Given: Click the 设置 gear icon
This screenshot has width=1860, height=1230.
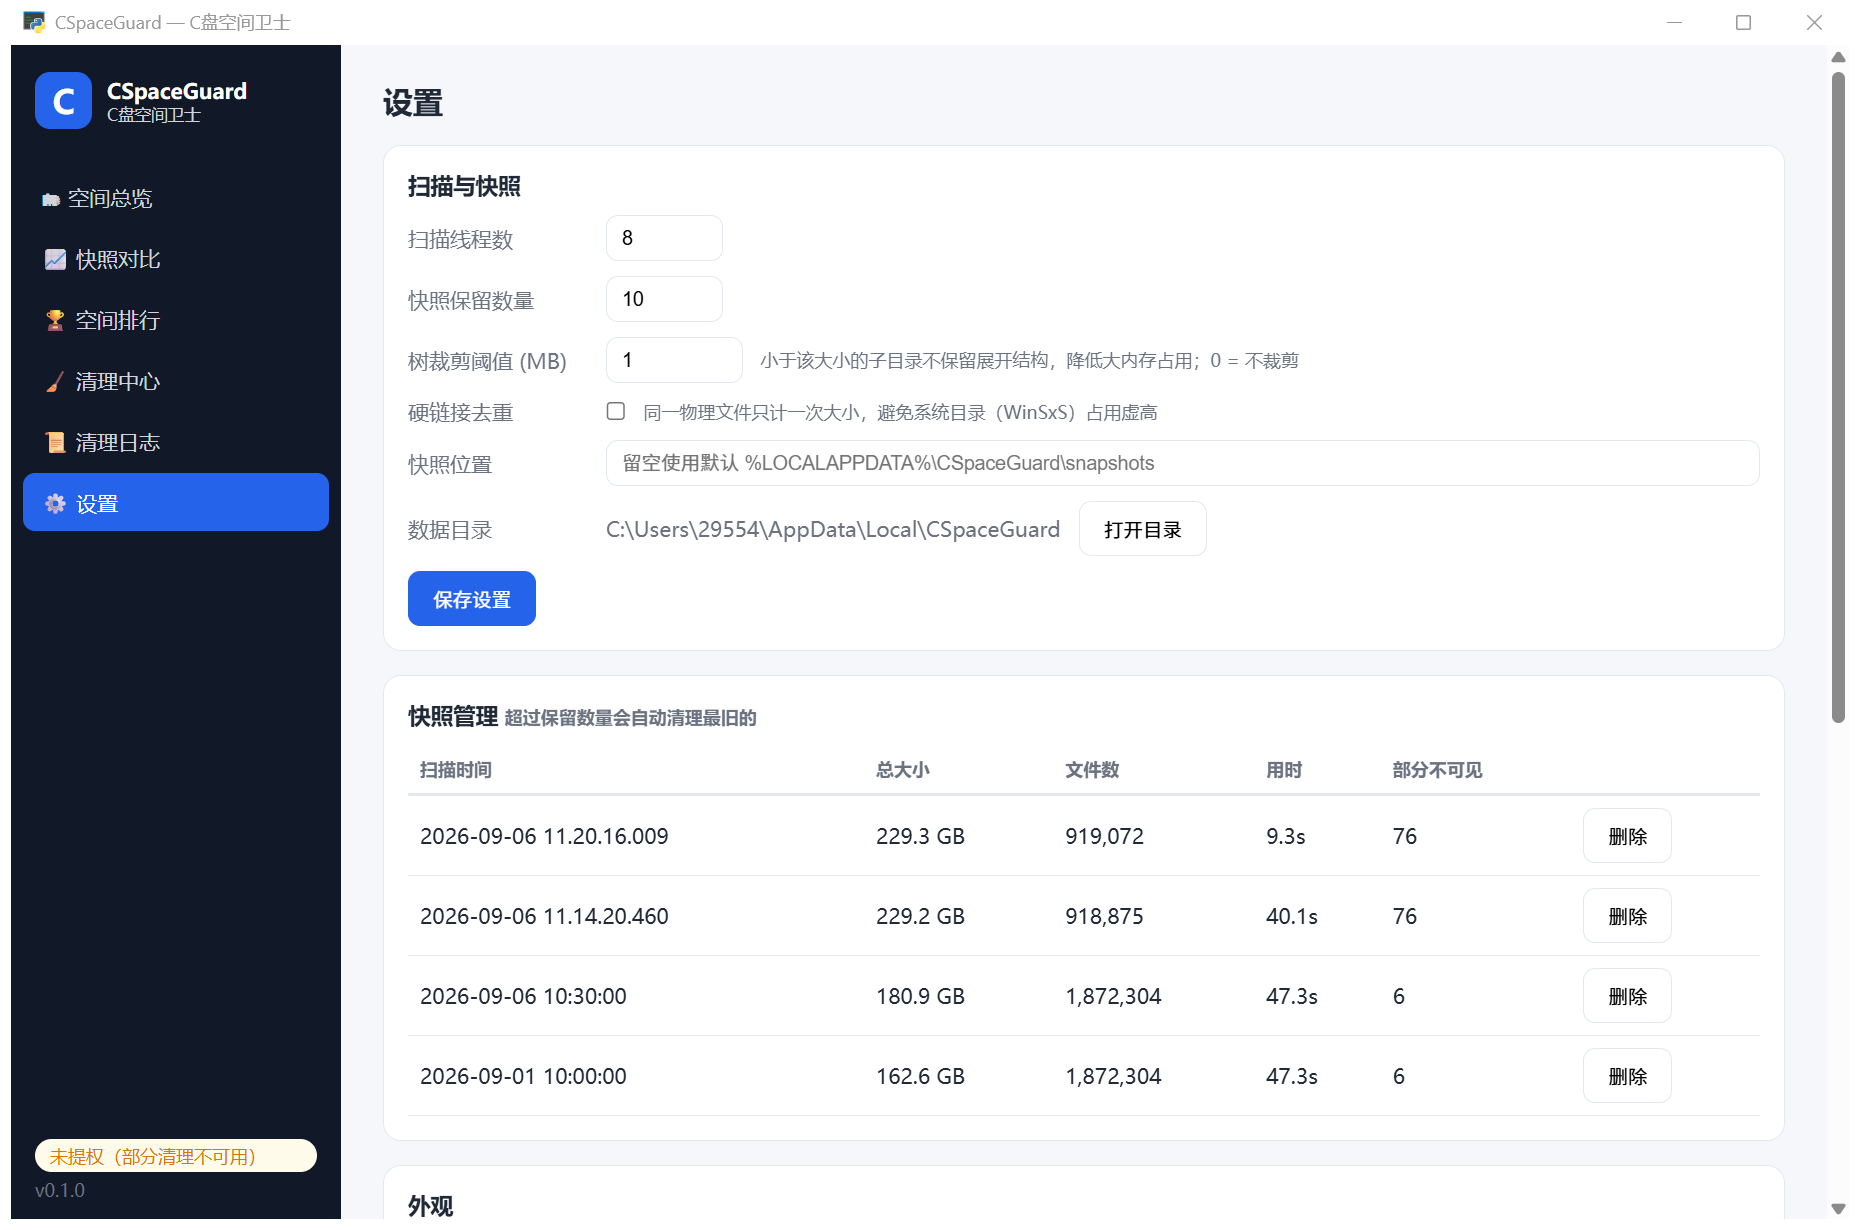Looking at the screenshot, I should tap(55, 504).
